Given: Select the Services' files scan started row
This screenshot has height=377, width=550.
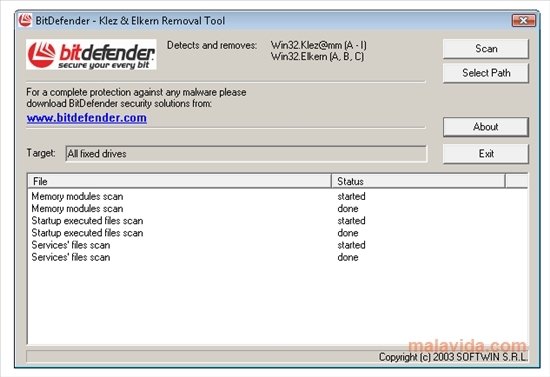Looking at the screenshot, I should (277, 245).
